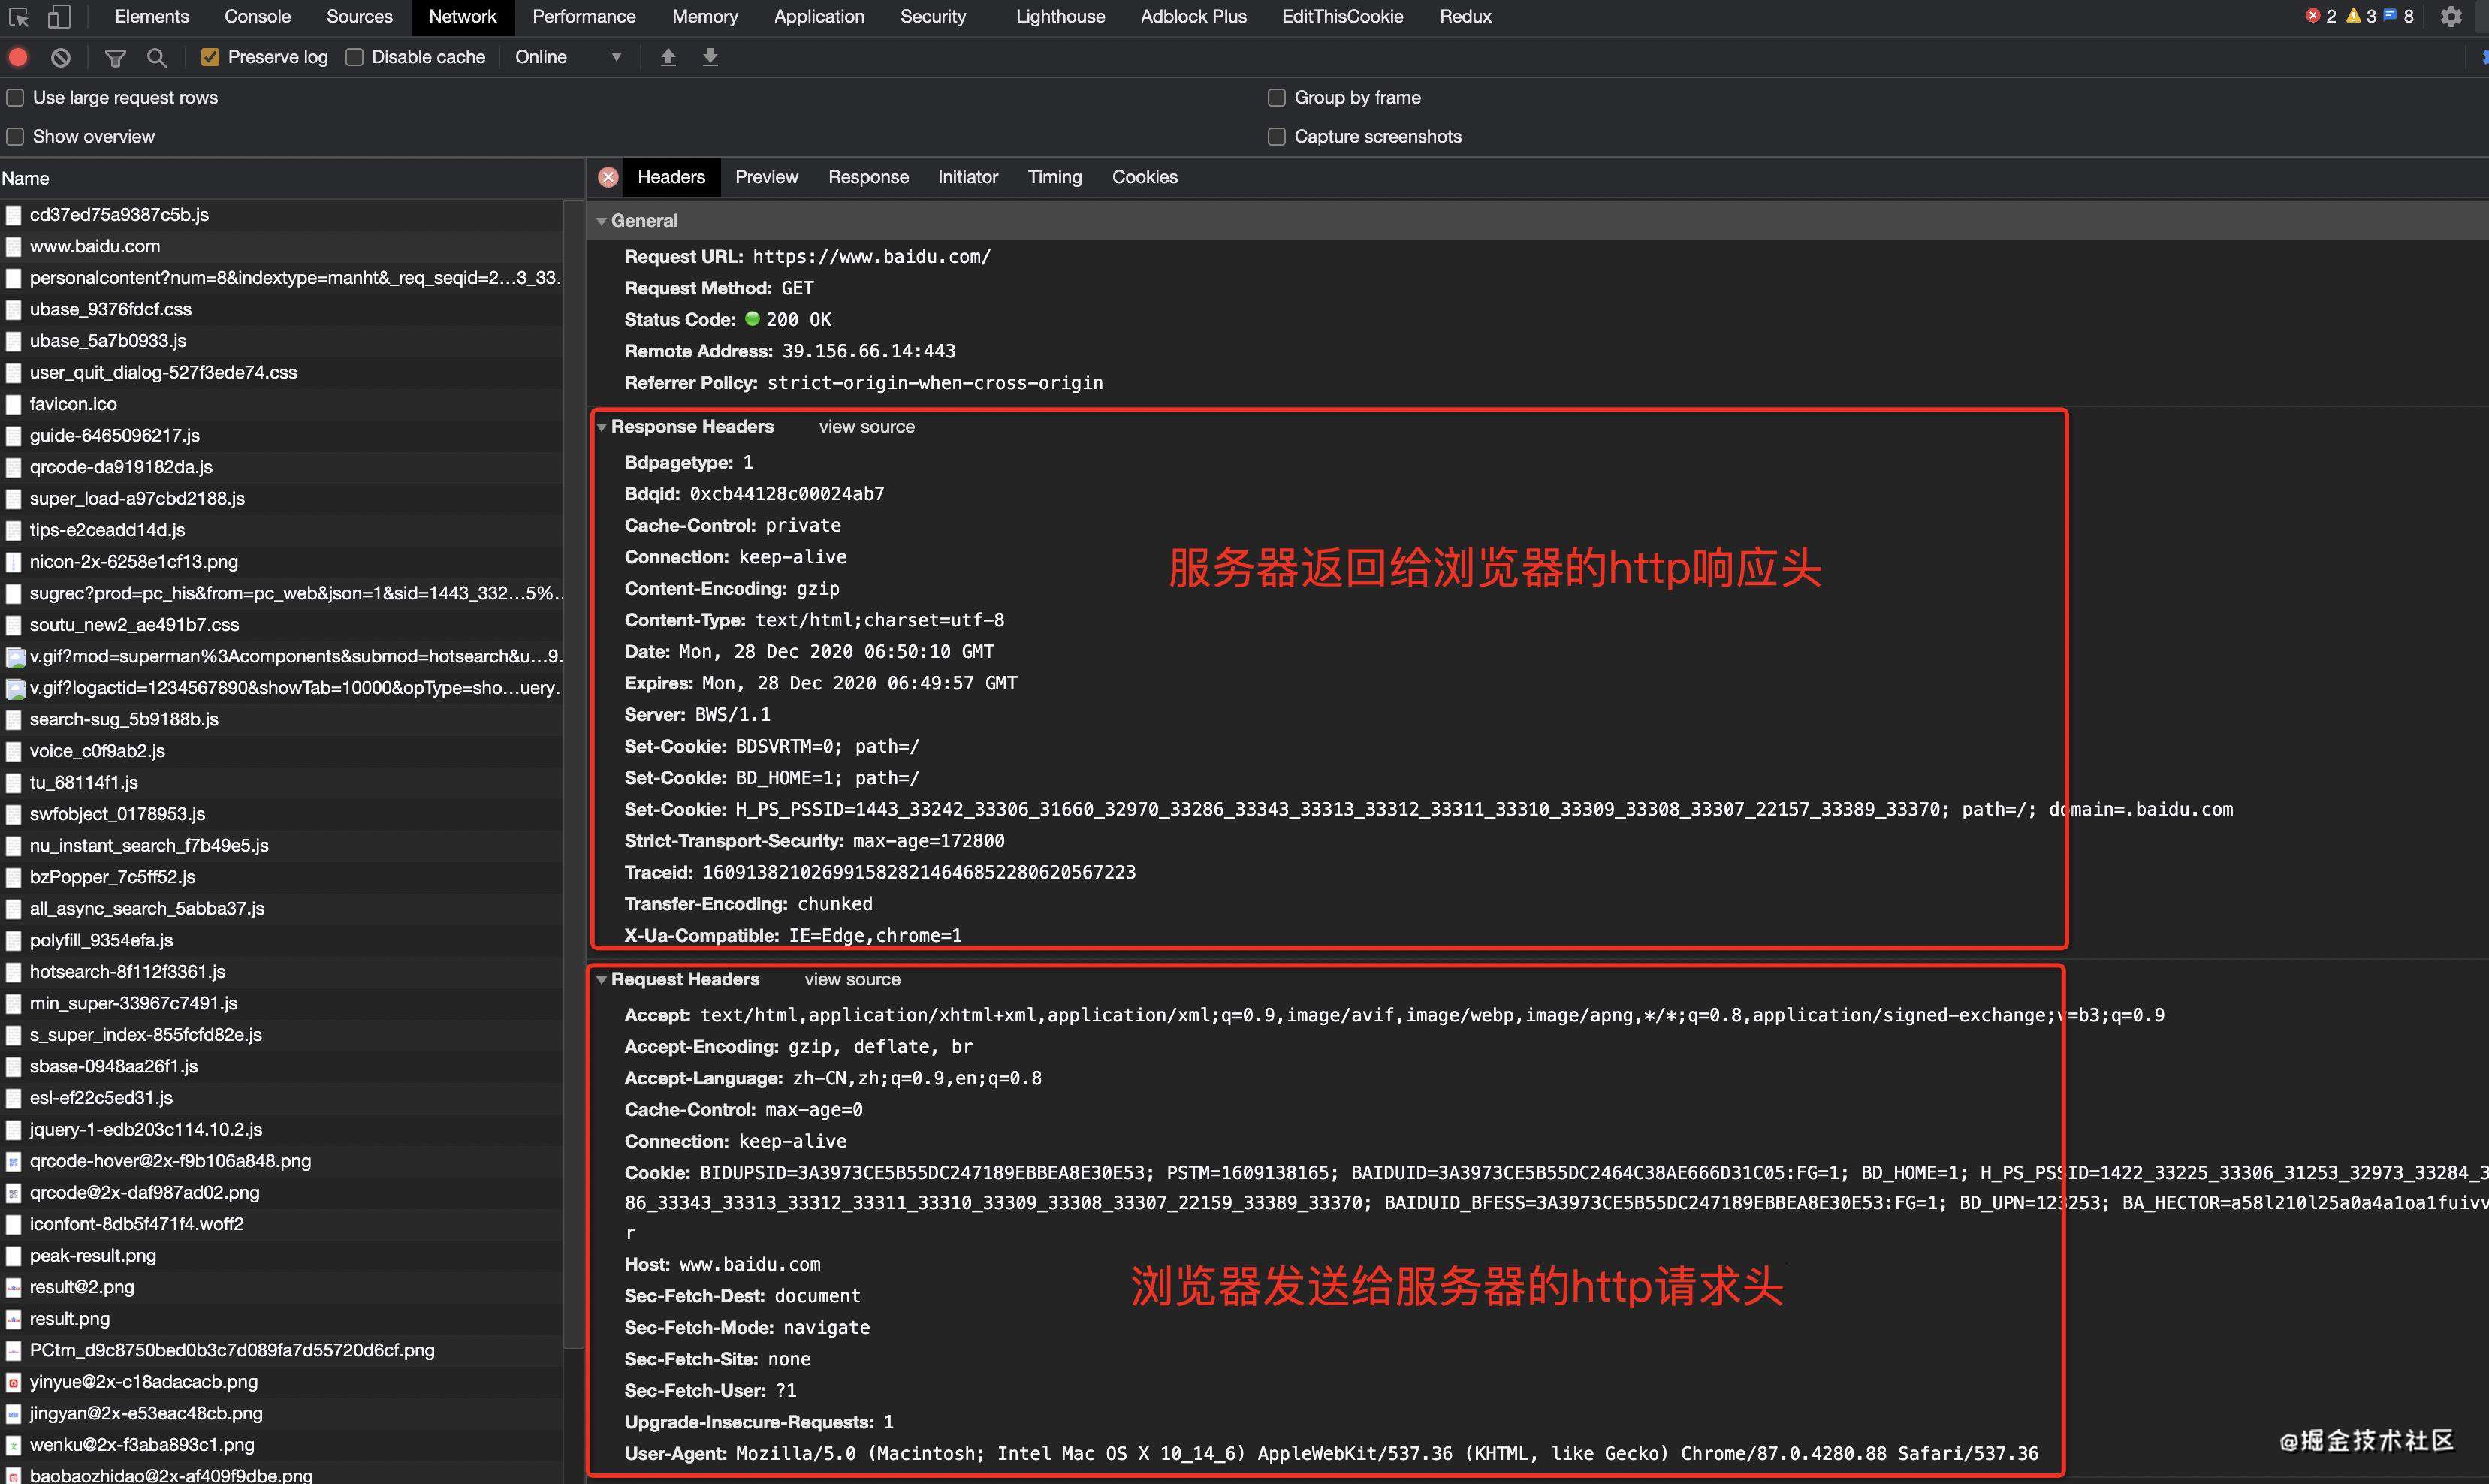The image size is (2489, 1484).
Task: Click icon of qrcode-hover@2x png row
Action: 14,1161
